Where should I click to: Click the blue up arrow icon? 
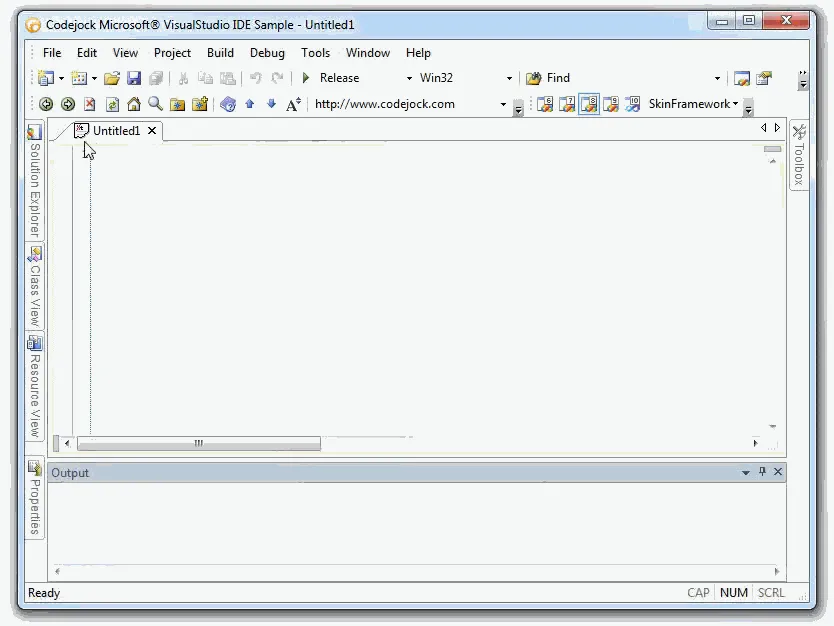(x=249, y=104)
